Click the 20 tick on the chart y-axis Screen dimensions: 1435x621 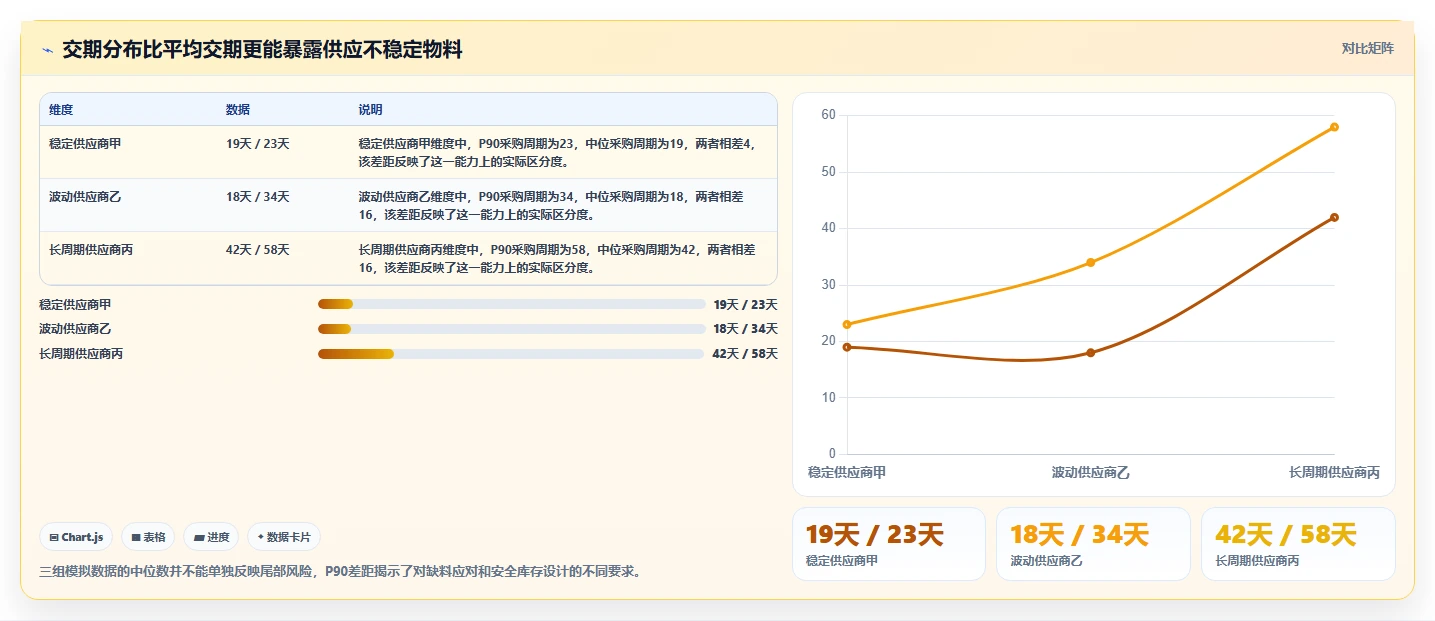click(828, 341)
